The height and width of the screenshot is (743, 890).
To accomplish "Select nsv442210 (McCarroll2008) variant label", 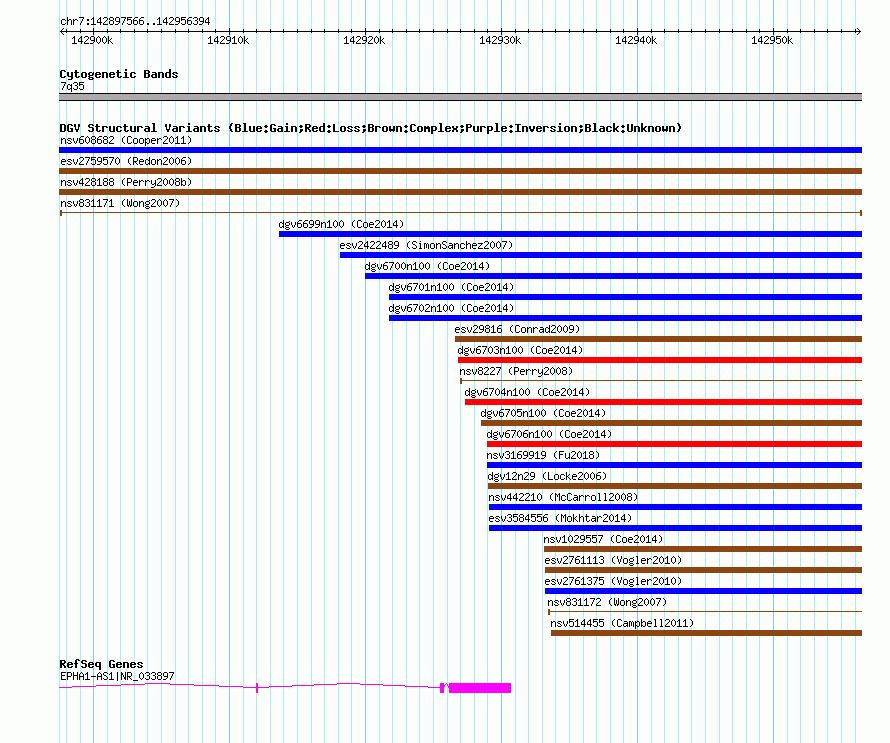I will point(563,497).
